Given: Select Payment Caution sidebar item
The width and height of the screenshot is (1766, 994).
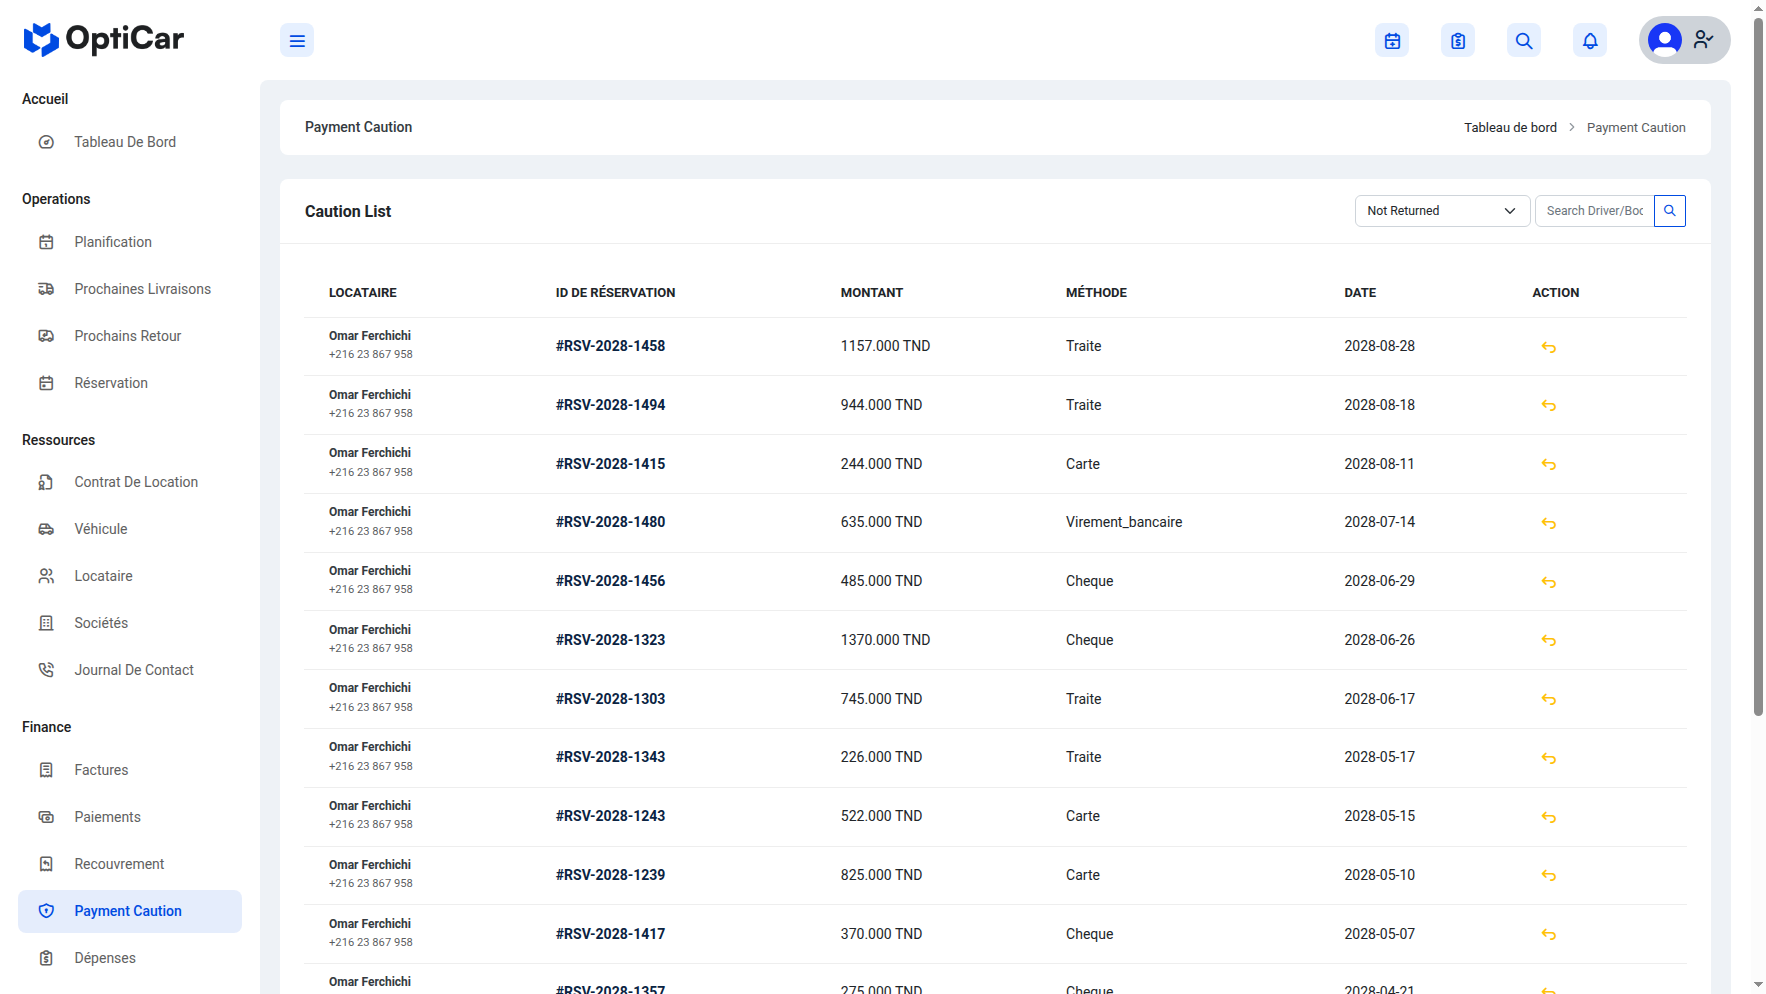Looking at the screenshot, I should pos(130,911).
